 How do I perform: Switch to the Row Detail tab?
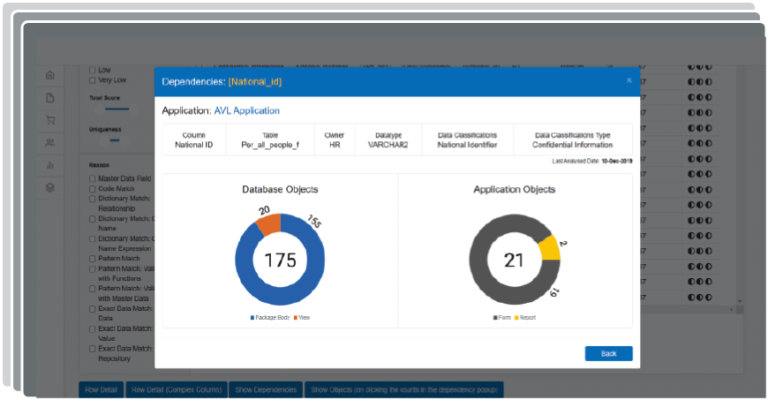(x=101, y=389)
